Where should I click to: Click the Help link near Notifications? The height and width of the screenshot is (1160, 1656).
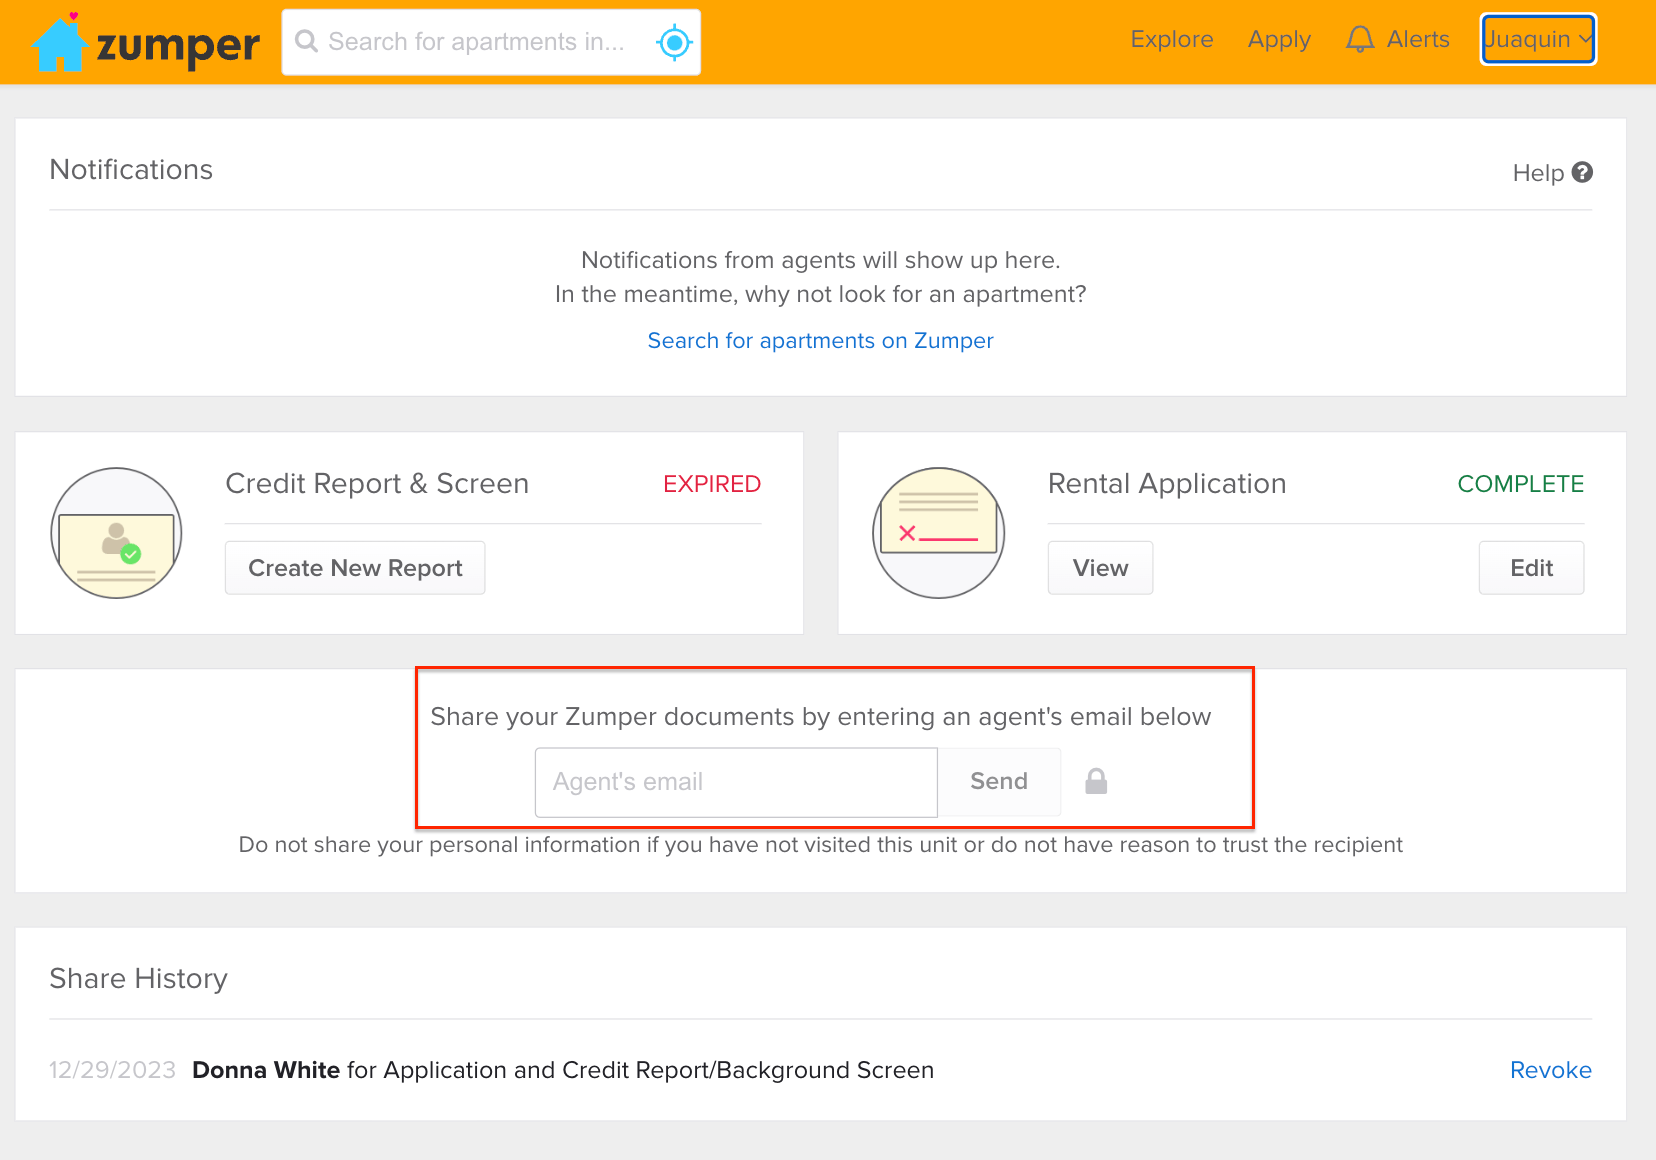1537,172
